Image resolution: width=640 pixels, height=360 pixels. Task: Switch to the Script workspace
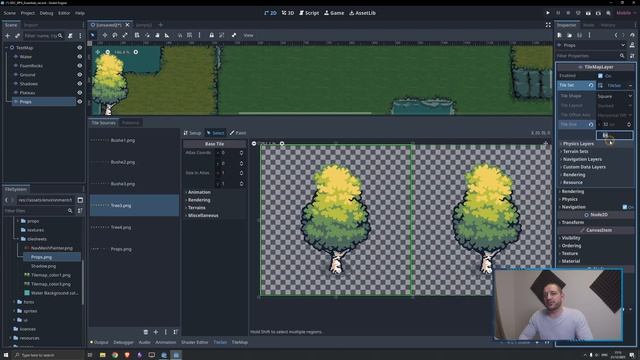[x=309, y=13]
